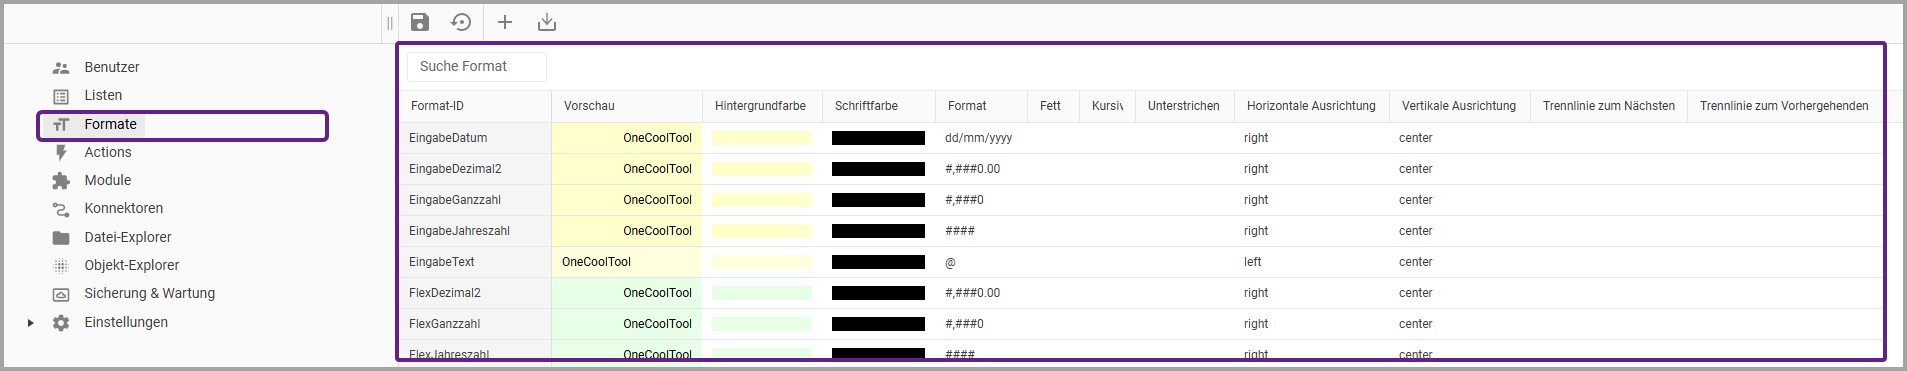Expand the Einstellungen tree node arrow
This screenshot has height=371, width=1907.
coord(31,323)
